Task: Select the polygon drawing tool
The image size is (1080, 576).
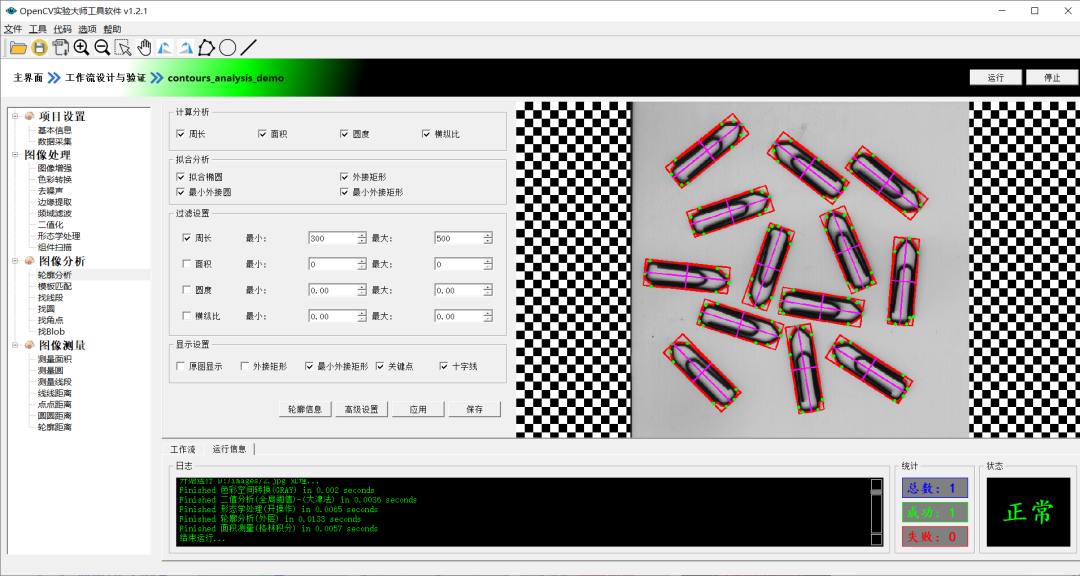Action: tap(206, 48)
